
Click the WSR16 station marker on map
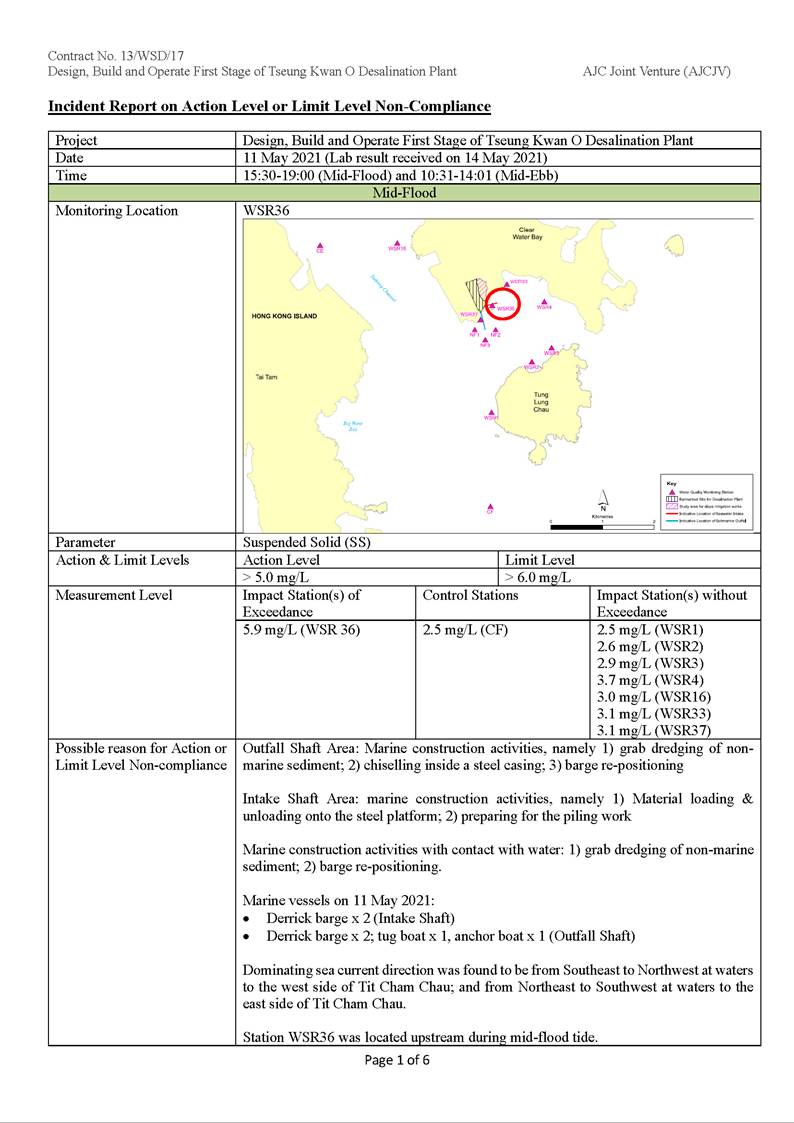398,243
